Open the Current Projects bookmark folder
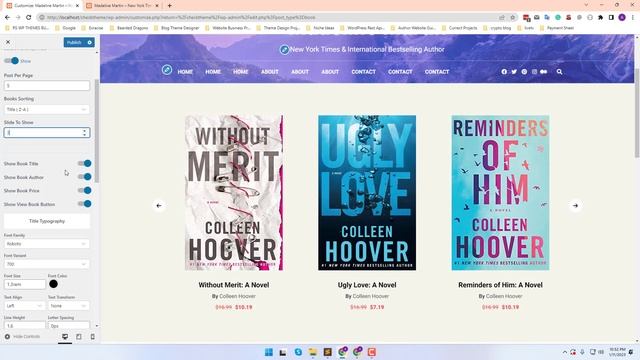Image resolution: width=640 pixels, height=360 pixels. tap(460, 28)
